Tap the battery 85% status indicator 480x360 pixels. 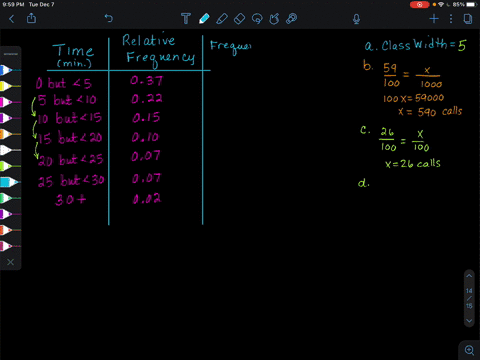(x=464, y=5)
